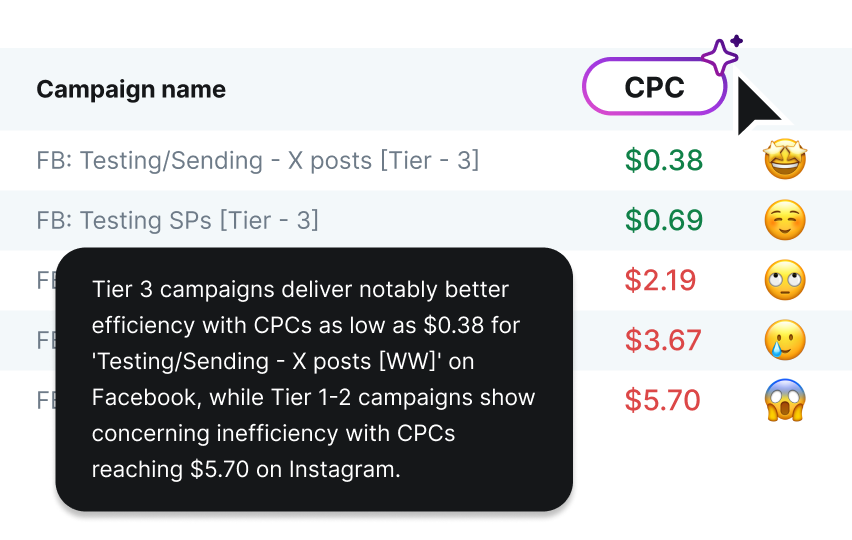Select the smiling emoji beside $0.69
This screenshot has height=540, width=852.
point(785,220)
